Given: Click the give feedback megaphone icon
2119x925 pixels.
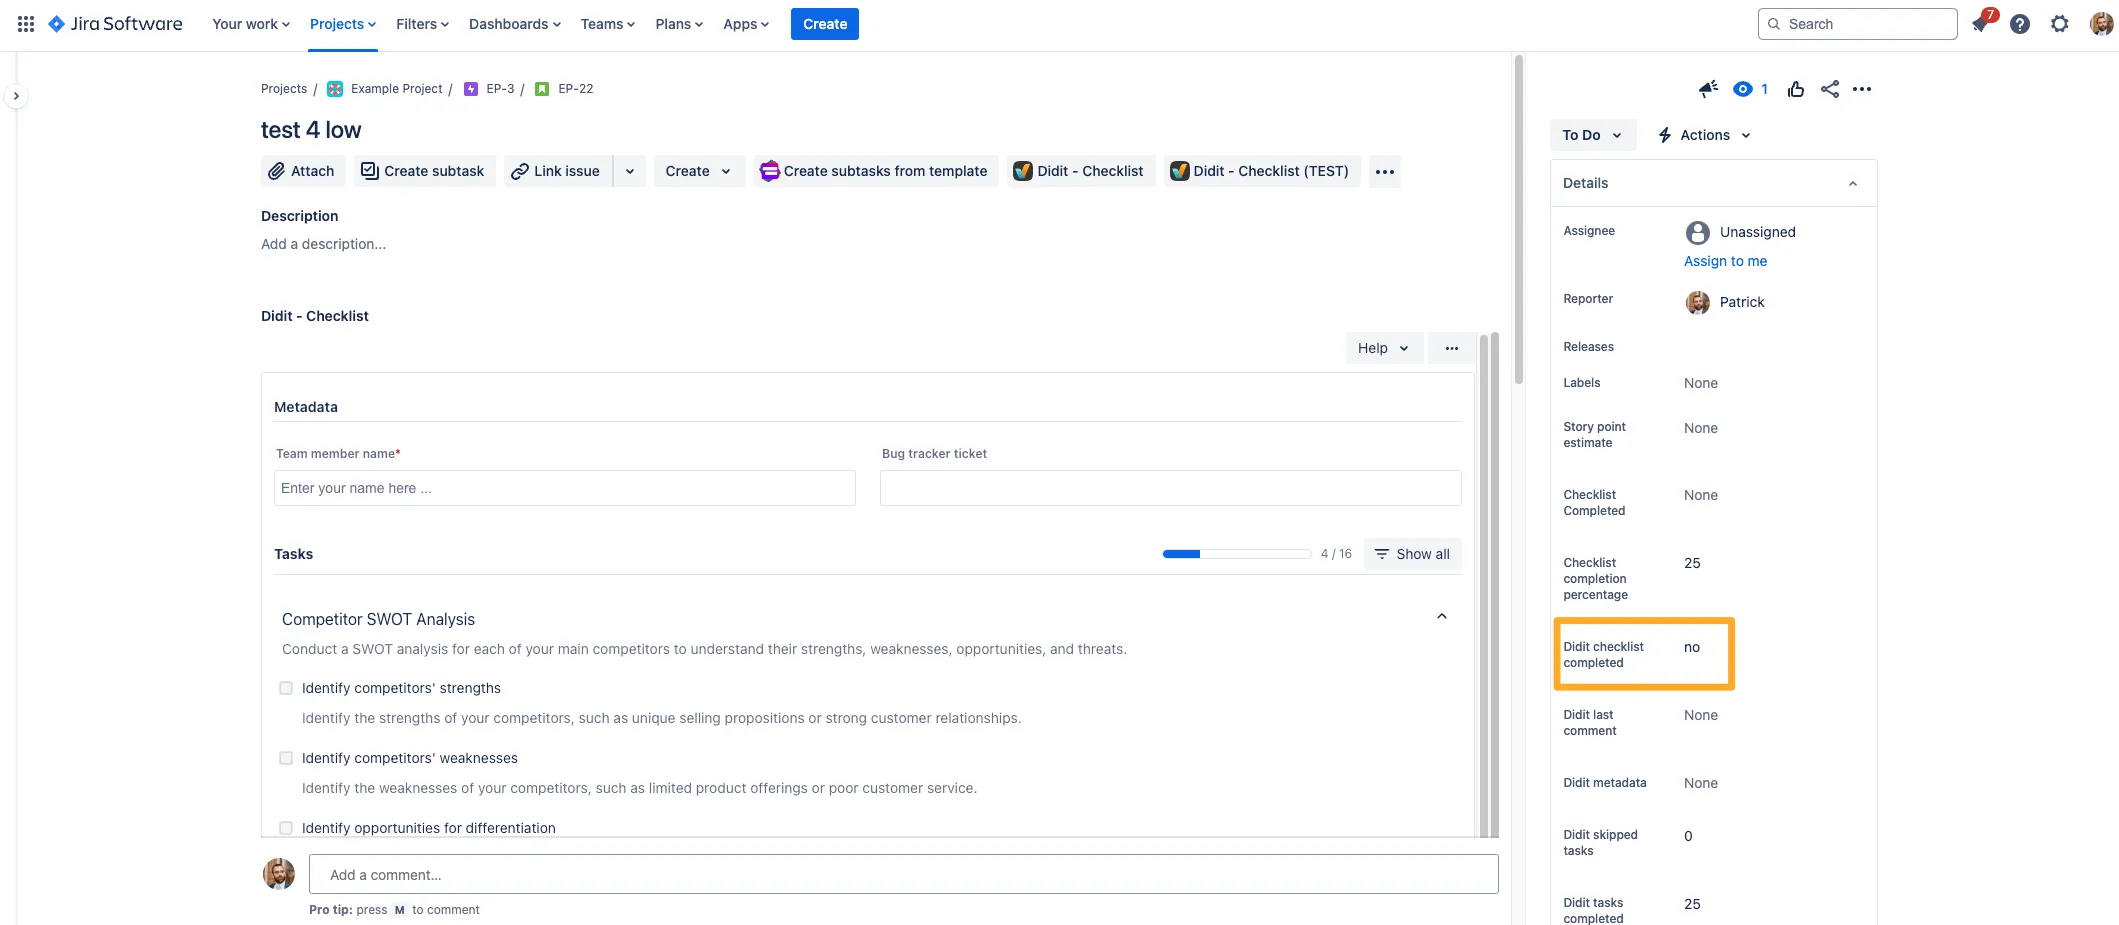Looking at the screenshot, I should coord(1708,89).
